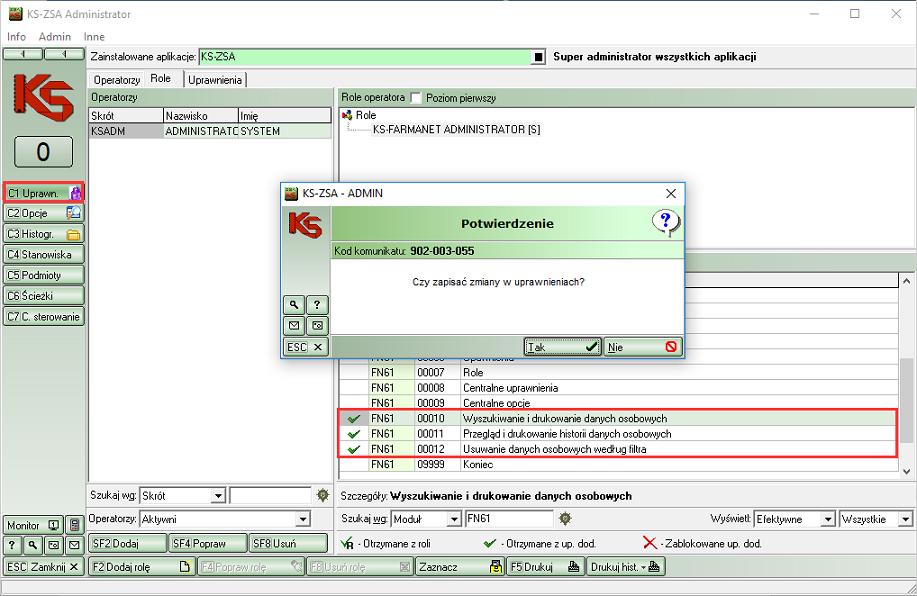Click the question mark button in the dialog's left panel
This screenshot has width=917, height=596.
click(317, 305)
